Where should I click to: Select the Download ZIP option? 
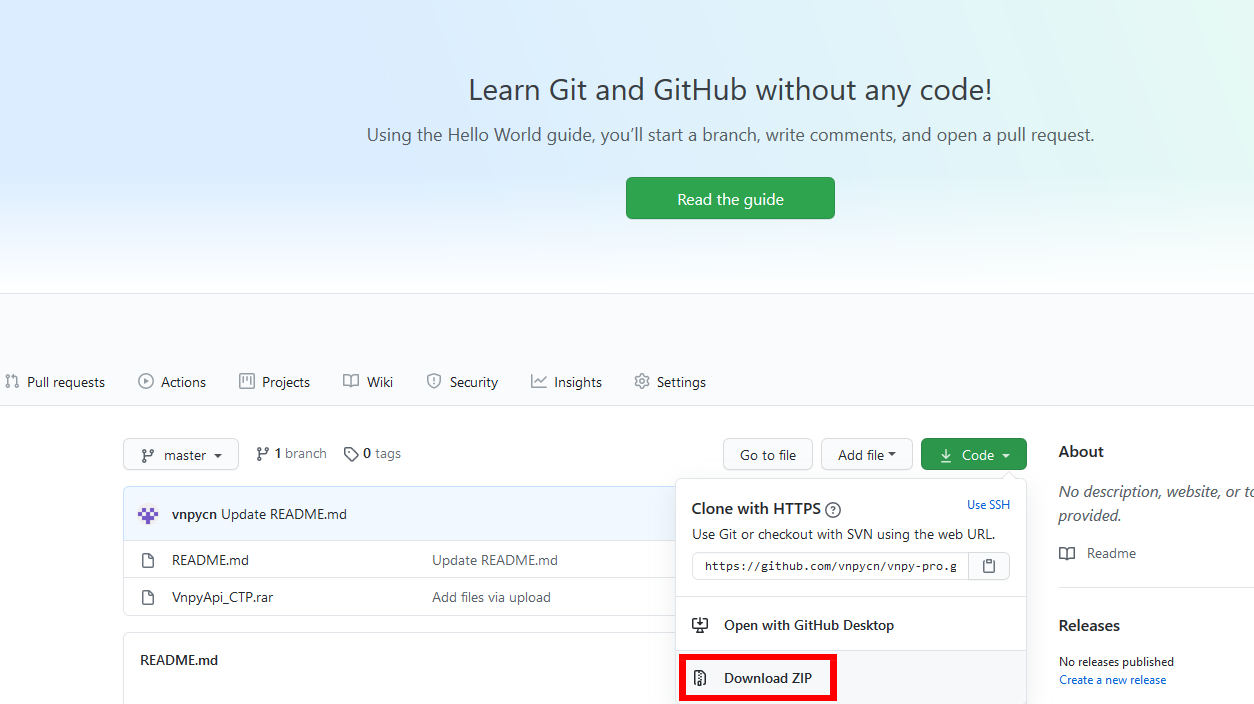[757, 678]
